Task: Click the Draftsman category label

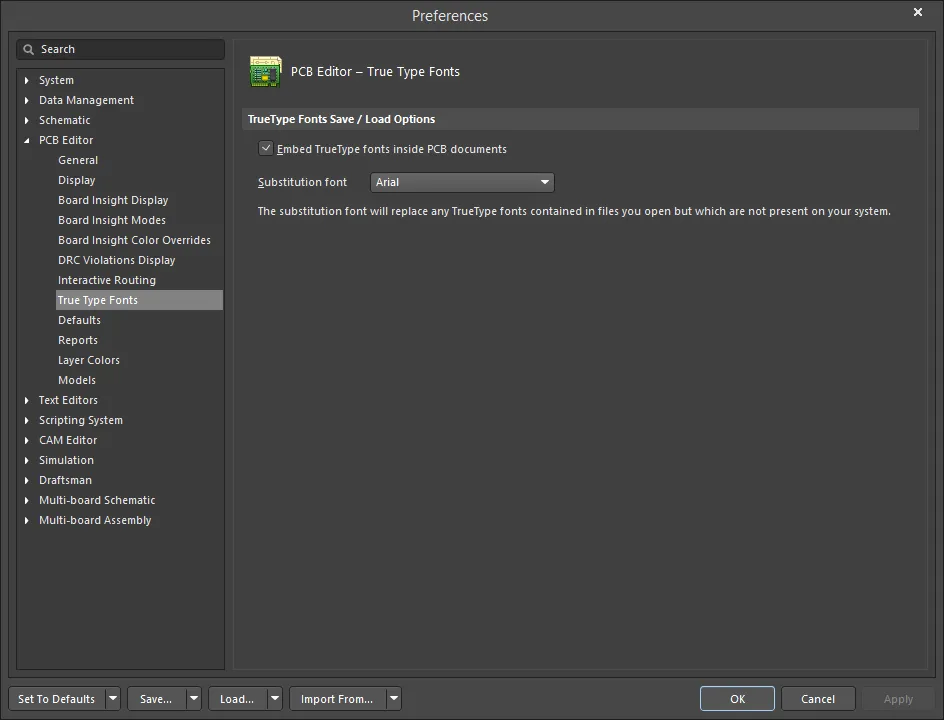Action: (66, 480)
